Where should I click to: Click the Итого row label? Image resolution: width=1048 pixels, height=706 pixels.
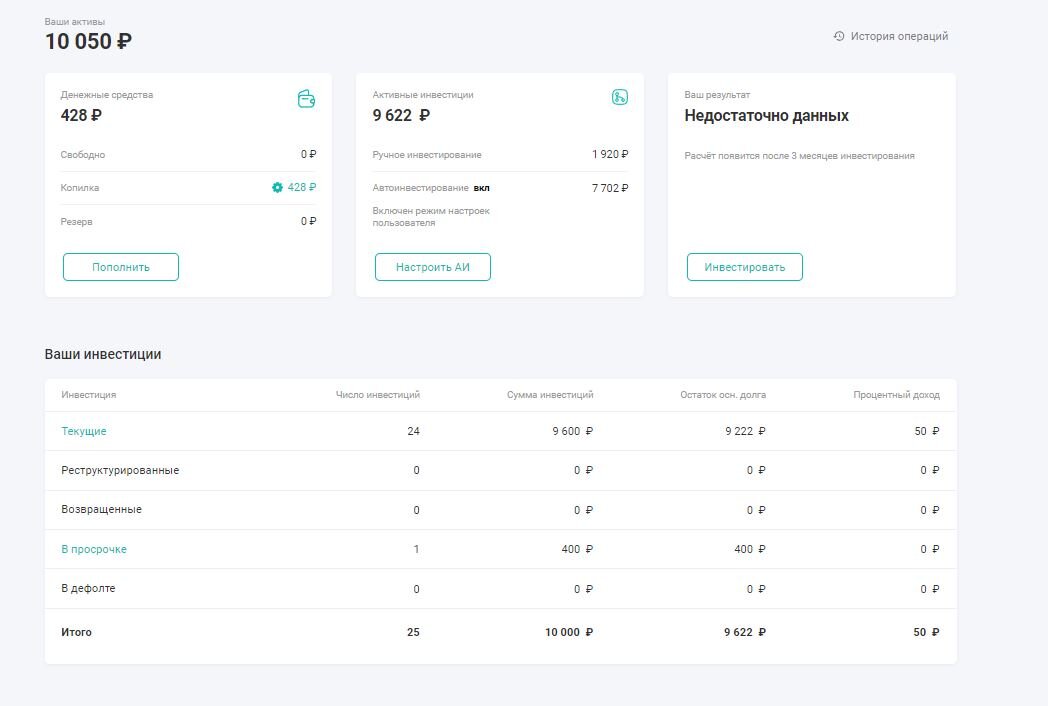point(76,632)
